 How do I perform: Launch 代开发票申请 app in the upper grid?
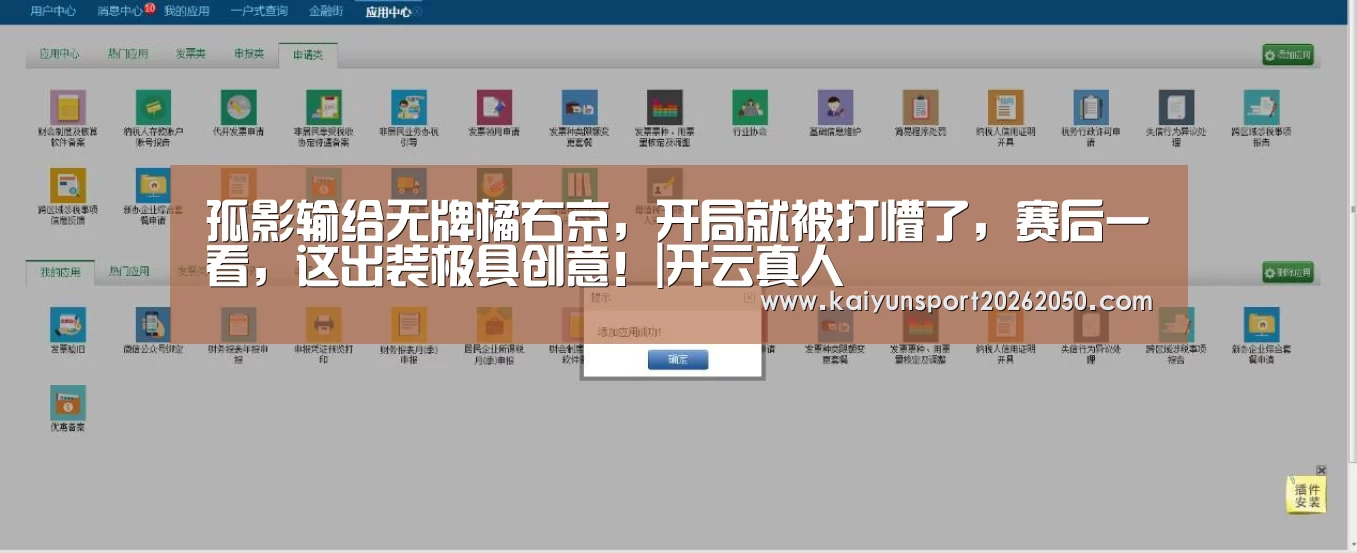click(238, 107)
